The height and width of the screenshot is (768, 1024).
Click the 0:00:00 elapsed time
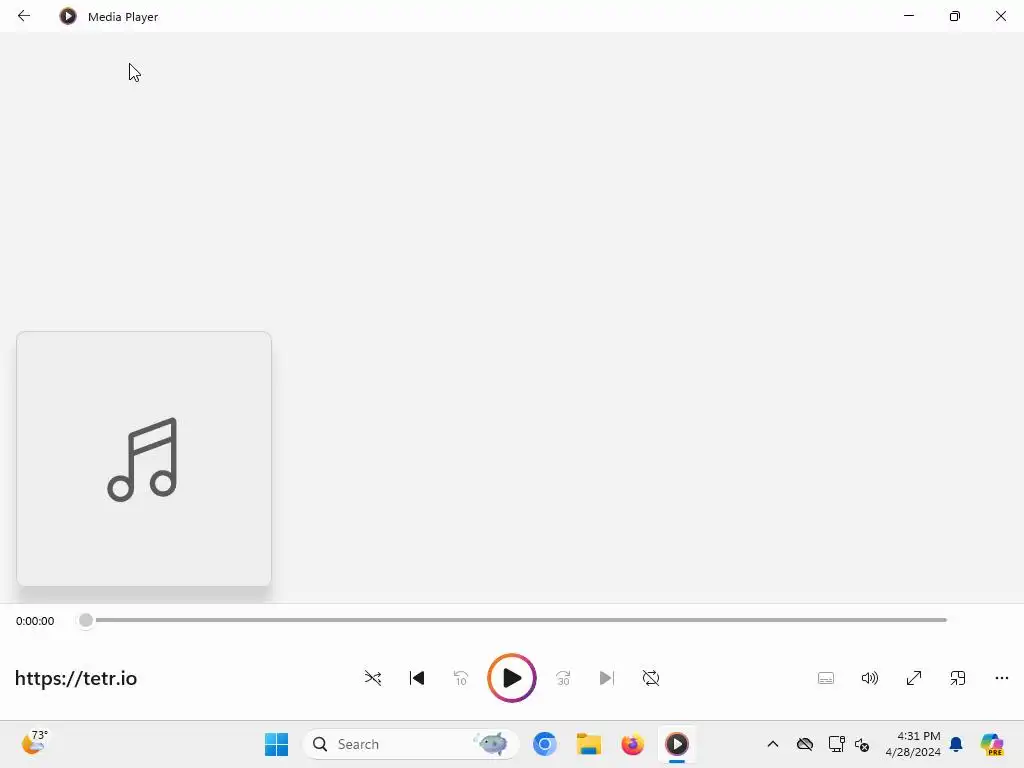click(35, 620)
